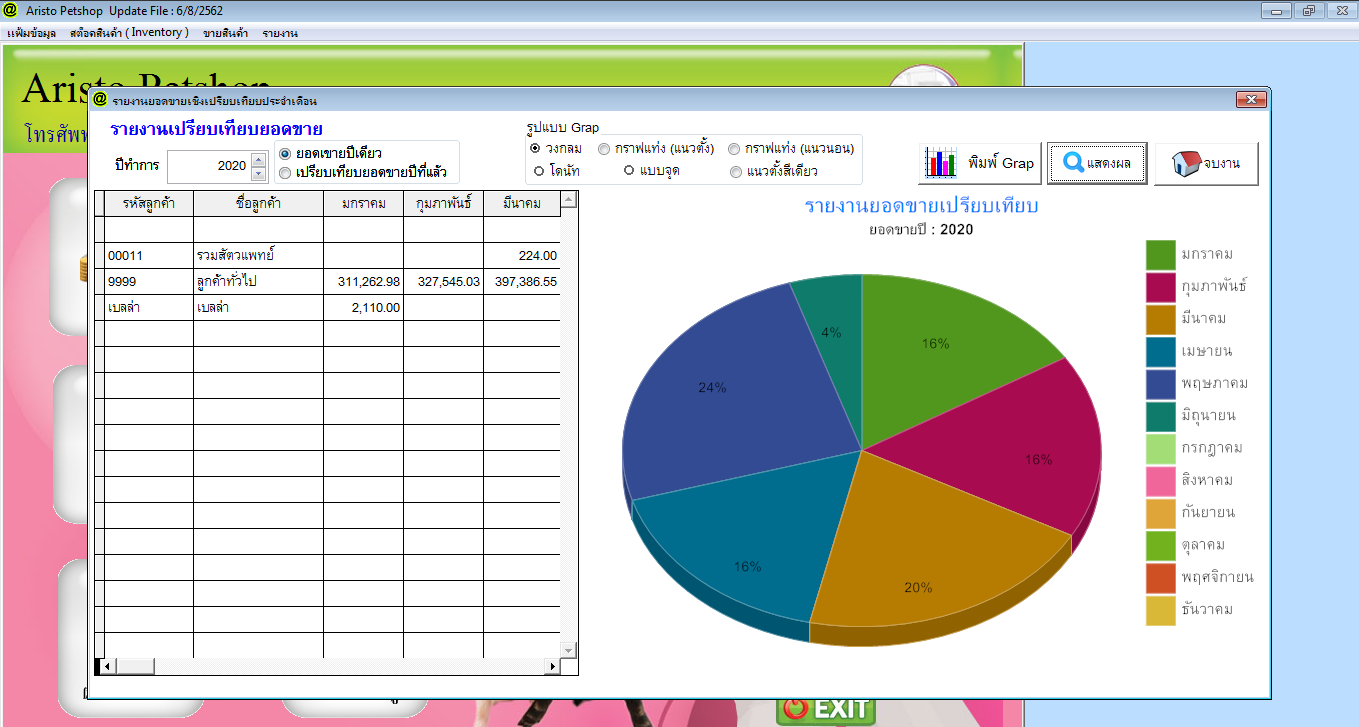1359x727 pixels.
Task: Click the Aristo Petshop @ title bar icon
Action: coord(11,10)
